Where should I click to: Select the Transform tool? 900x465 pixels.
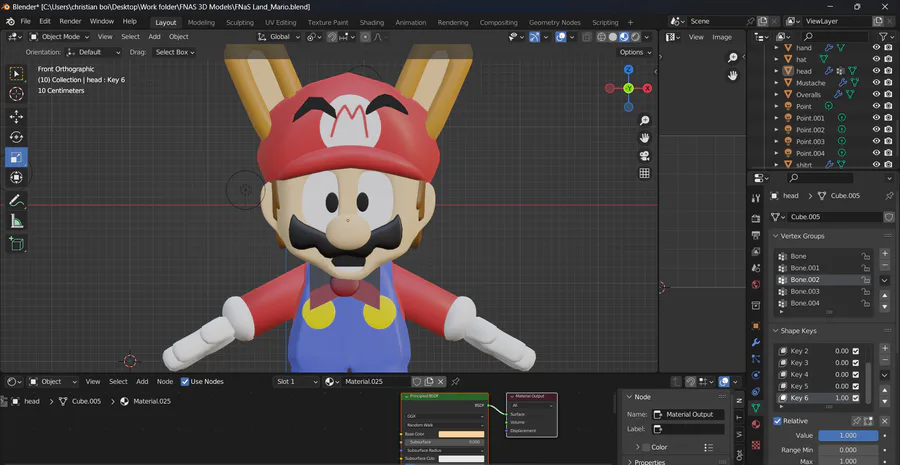click(x=16, y=177)
